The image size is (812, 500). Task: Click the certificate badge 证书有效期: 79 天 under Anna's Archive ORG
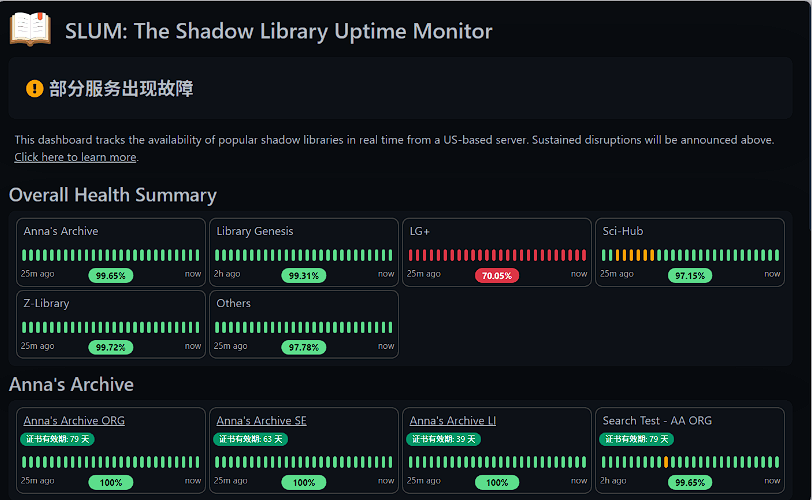[57, 439]
